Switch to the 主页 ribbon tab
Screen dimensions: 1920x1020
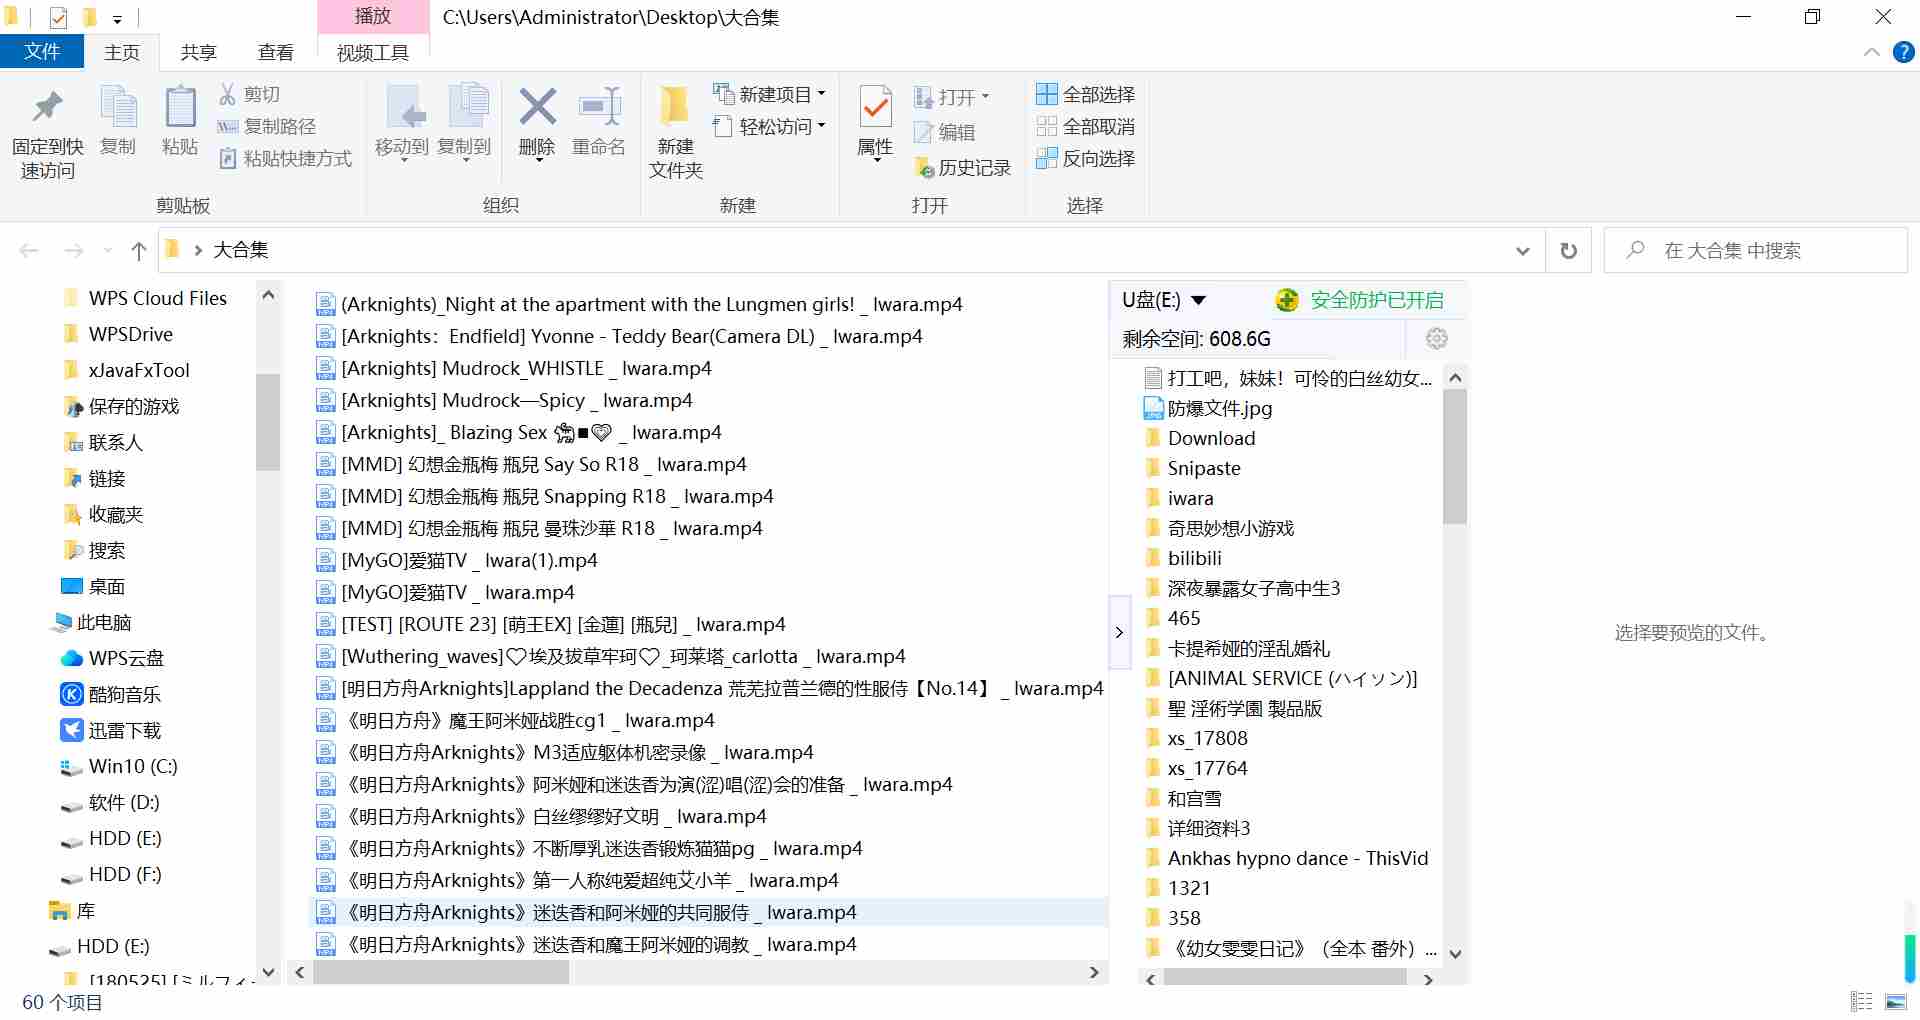[x=122, y=53]
